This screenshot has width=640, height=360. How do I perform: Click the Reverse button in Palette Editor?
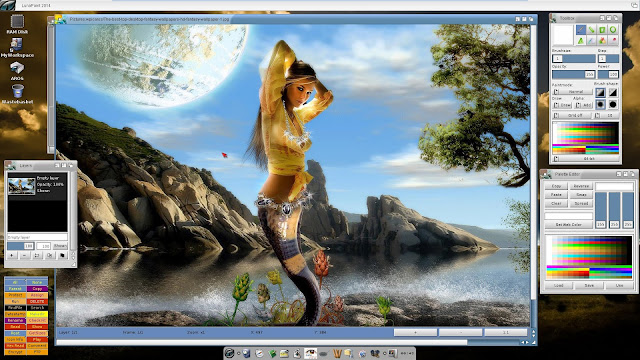[x=581, y=186]
